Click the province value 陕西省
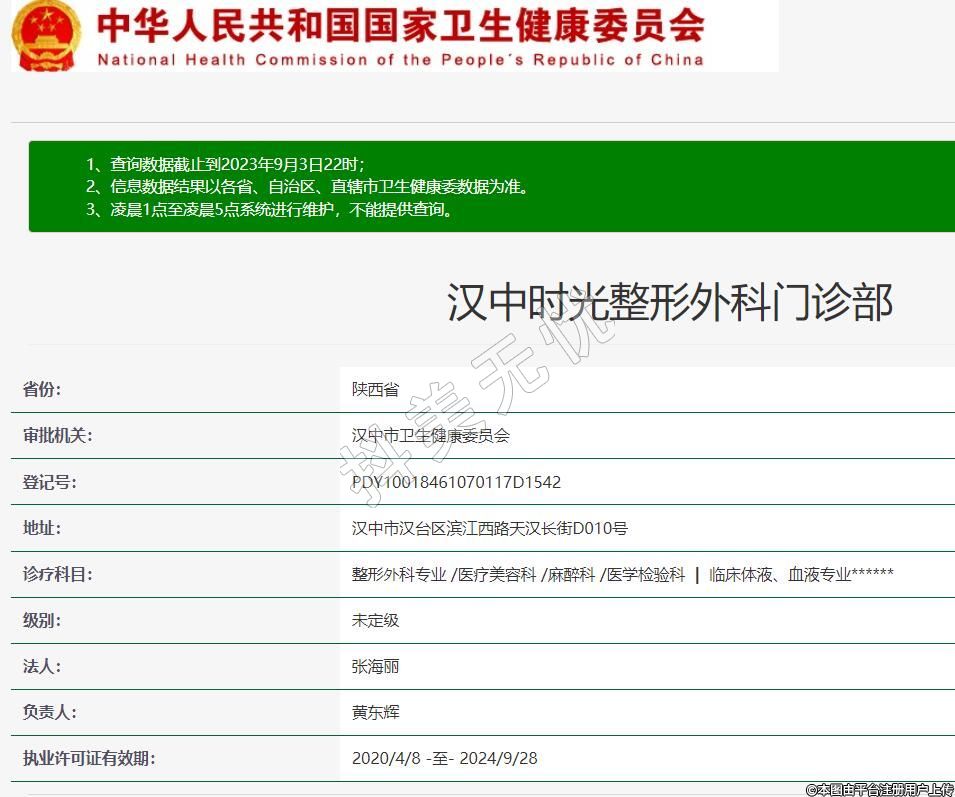The image size is (955, 797). pos(375,390)
